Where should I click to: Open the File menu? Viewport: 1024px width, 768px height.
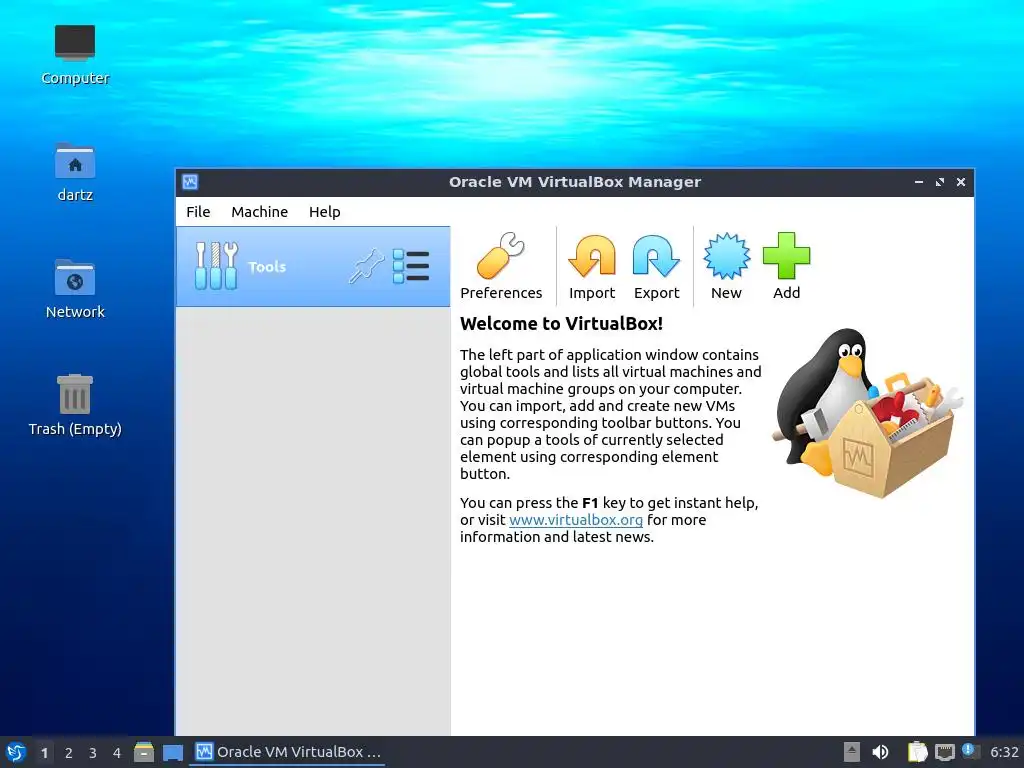click(198, 212)
